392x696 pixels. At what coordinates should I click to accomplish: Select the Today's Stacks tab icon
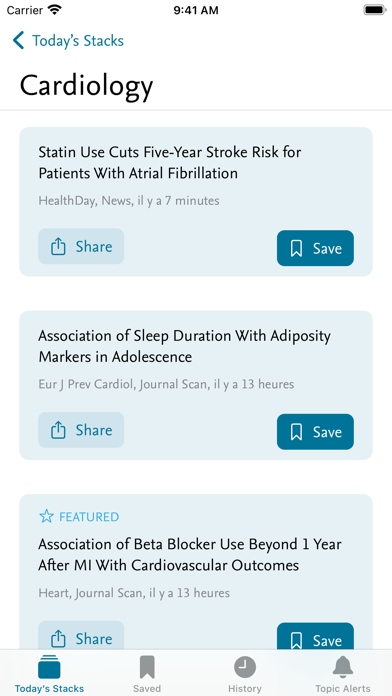[x=49, y=667]
